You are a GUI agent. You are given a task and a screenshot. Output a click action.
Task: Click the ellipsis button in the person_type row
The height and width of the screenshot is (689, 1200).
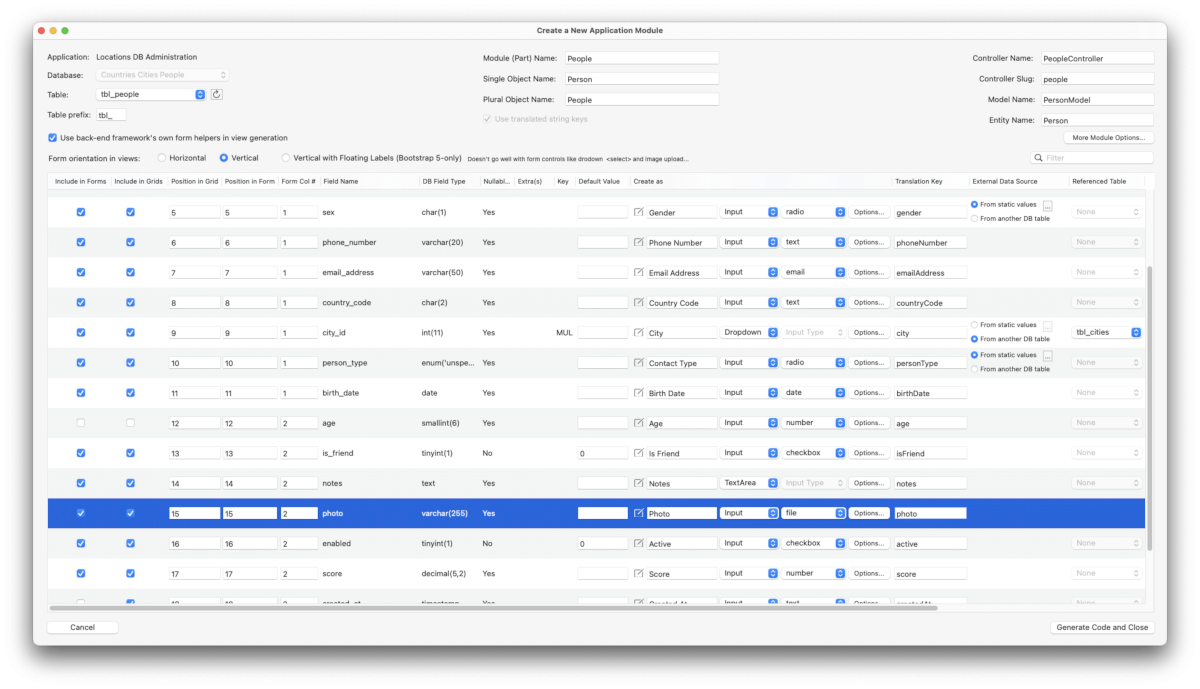pos(1047,355)
